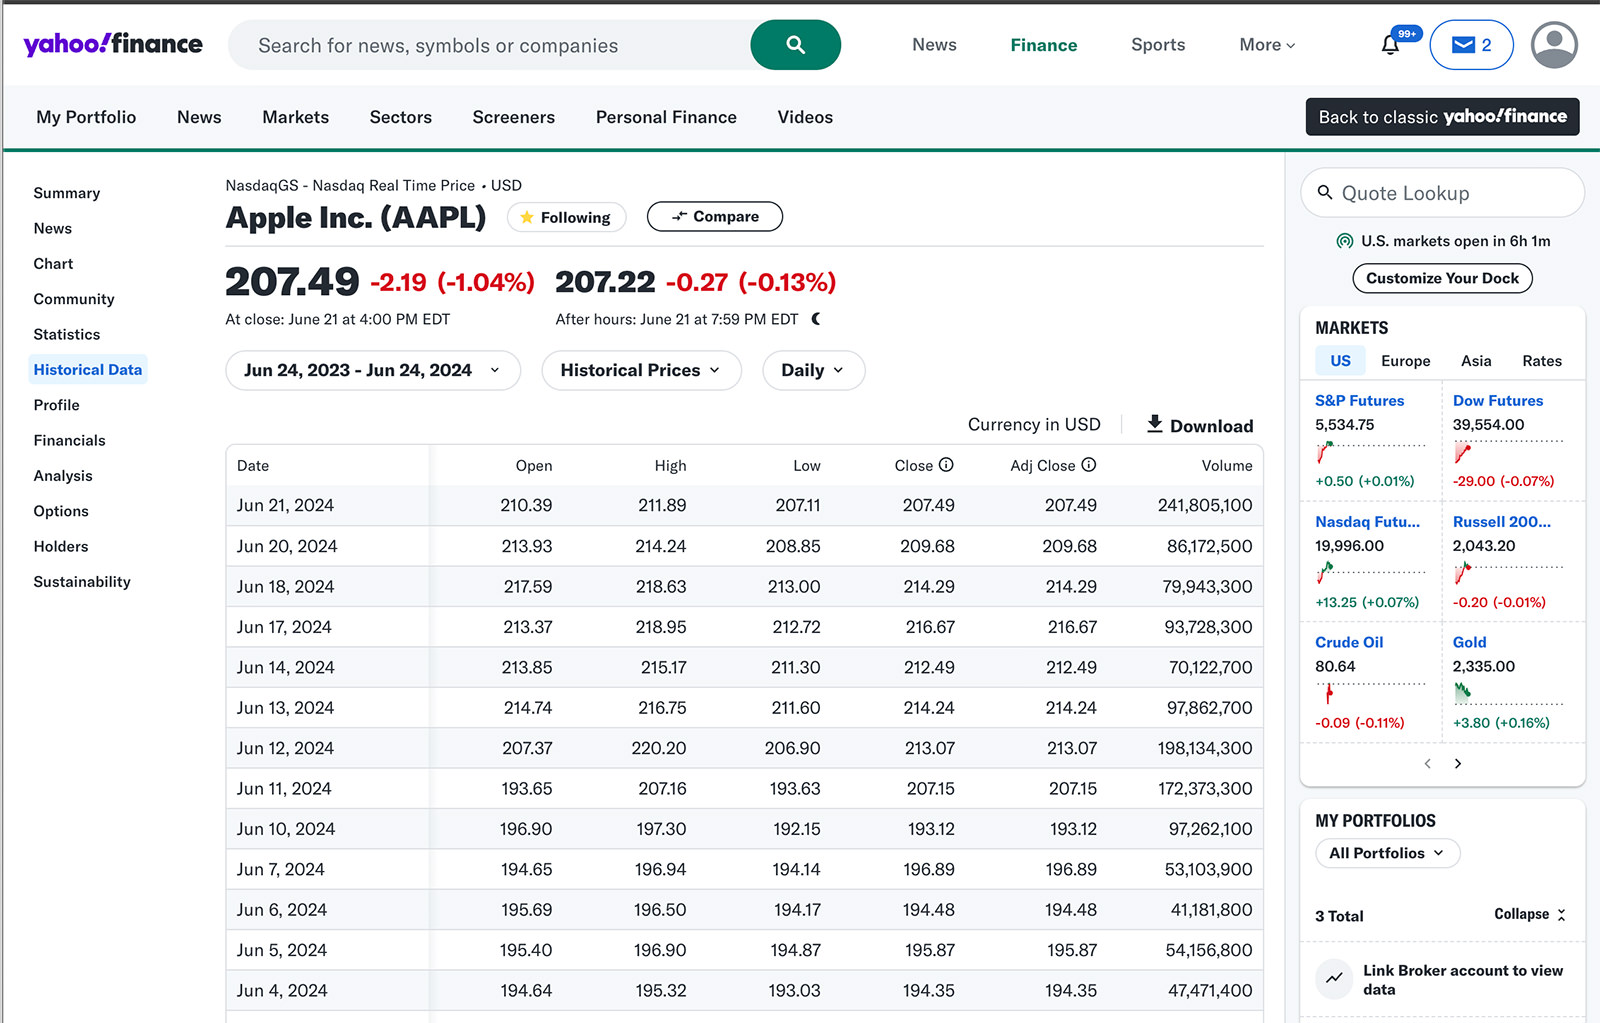Open the Nasdaq Futures link
This screenshot has width=1600, height=1023.
click(1367, 522)
